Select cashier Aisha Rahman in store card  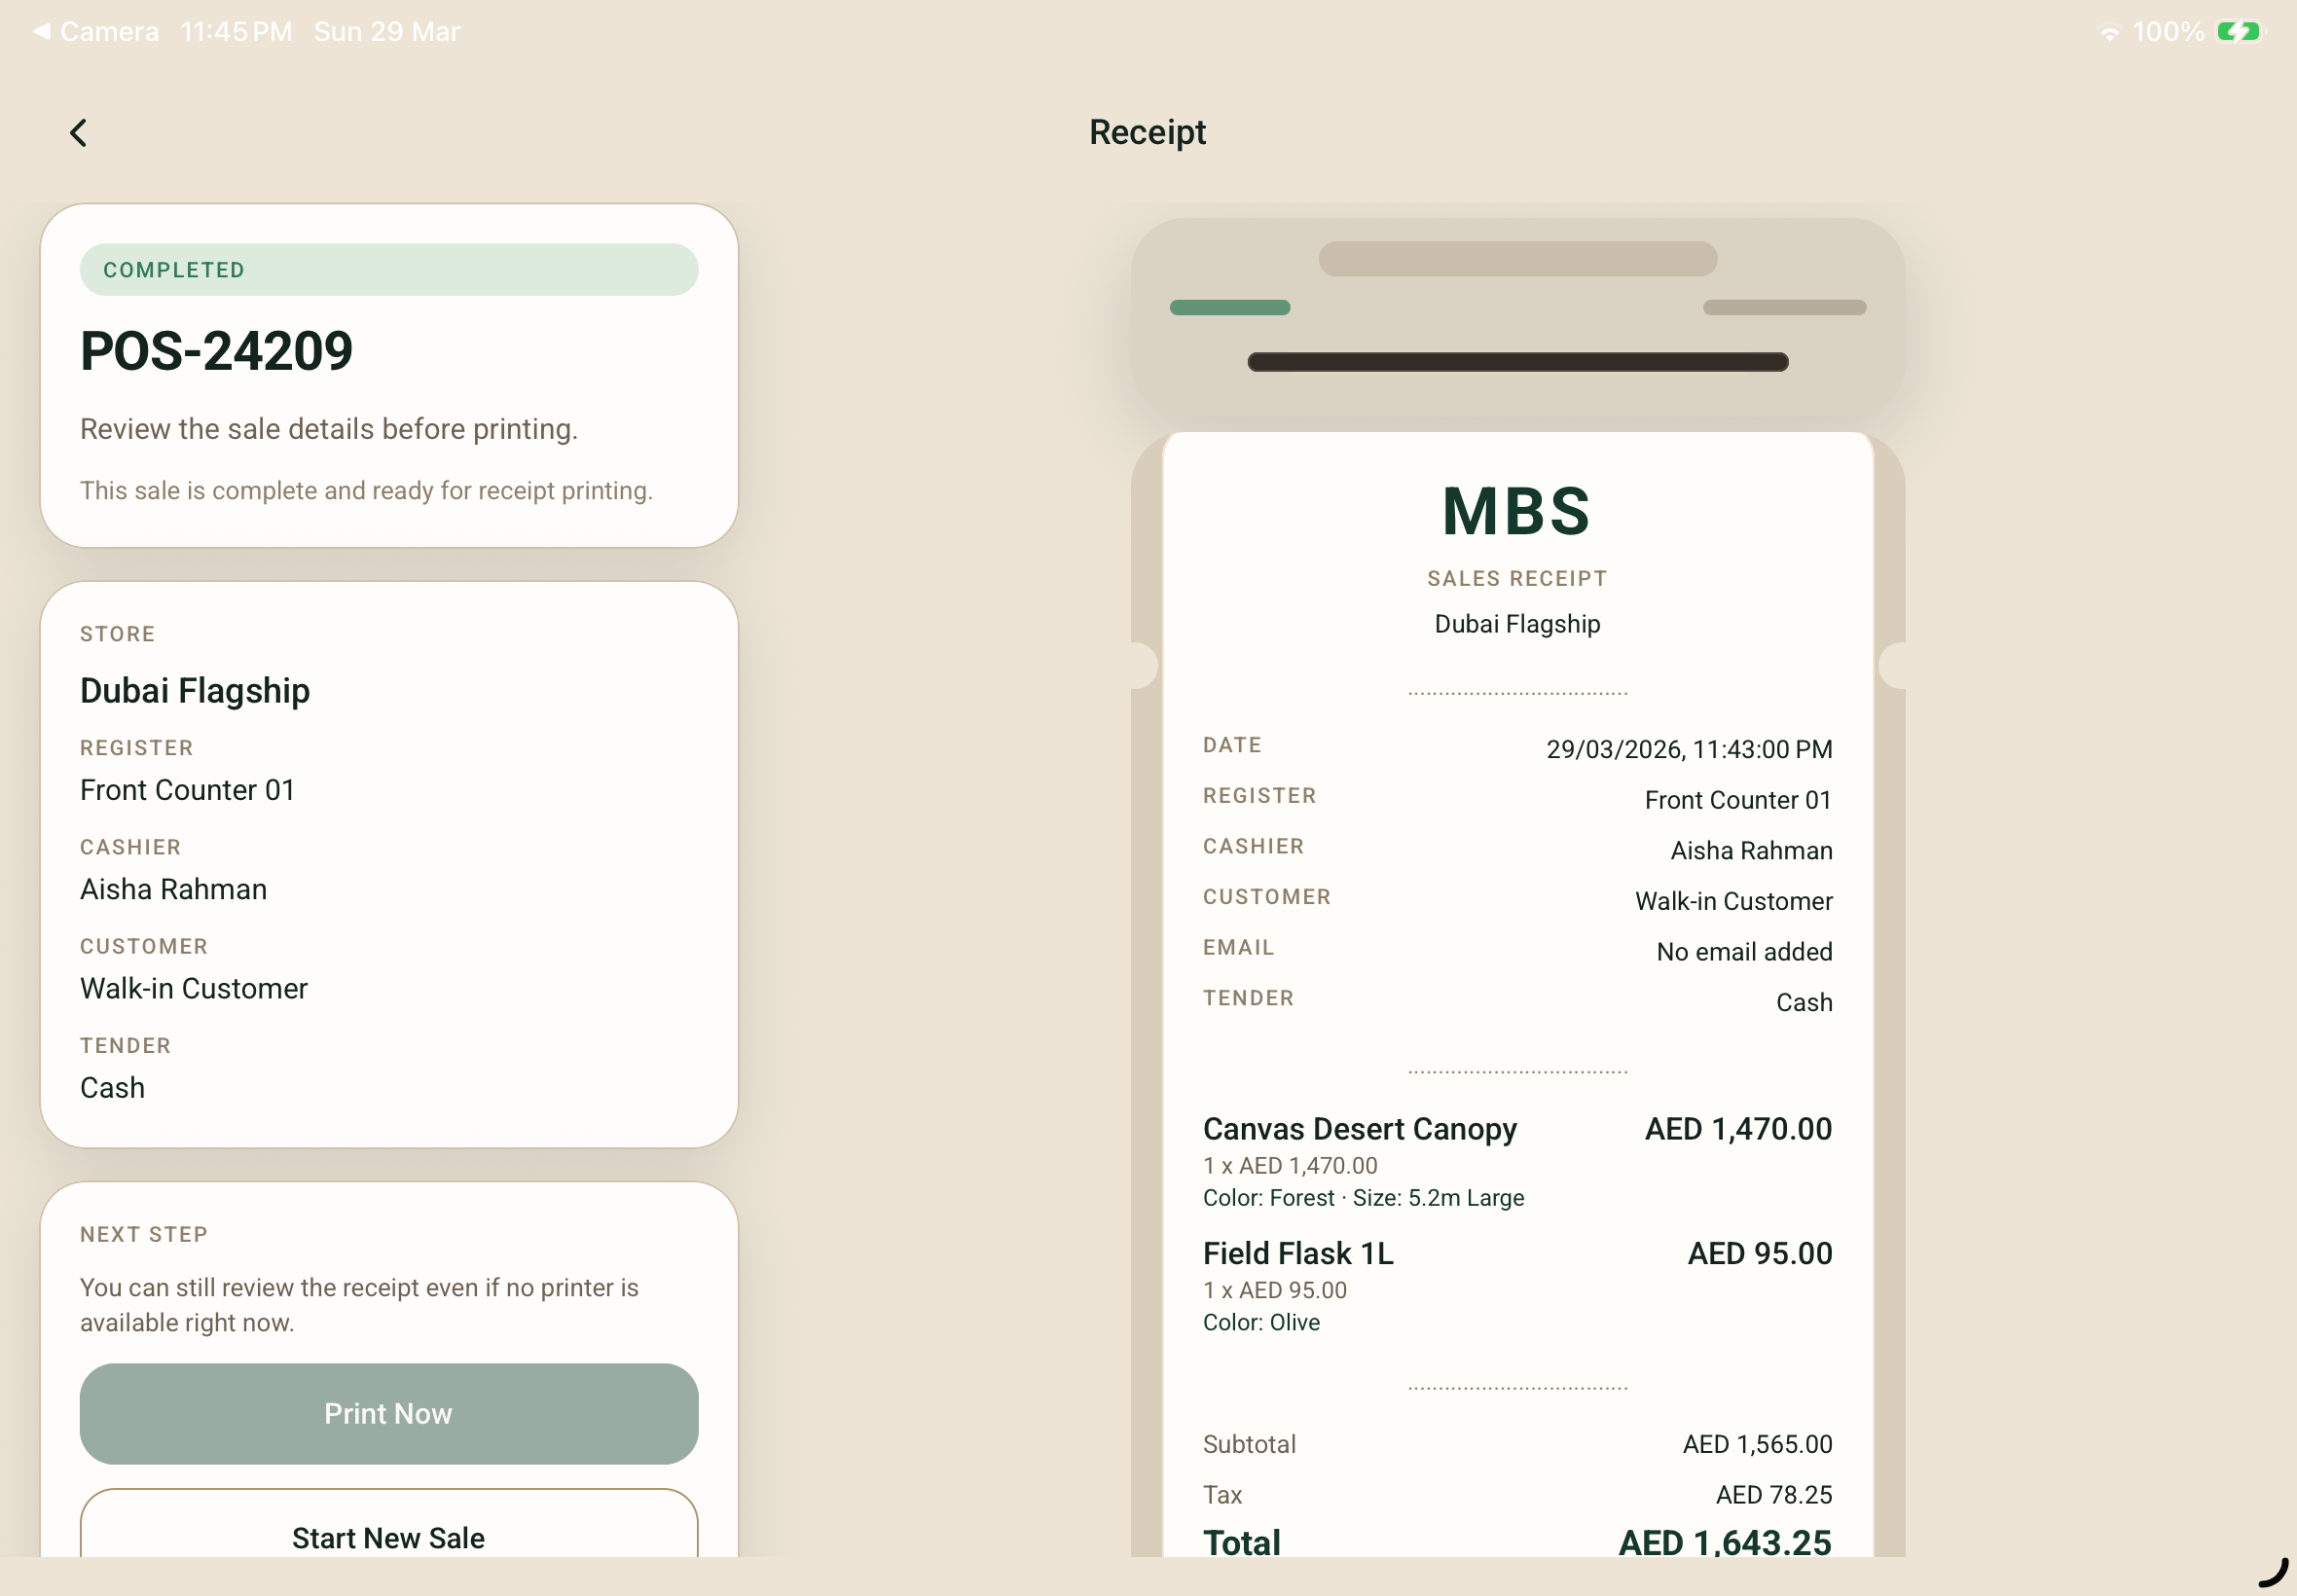[173, 889]
